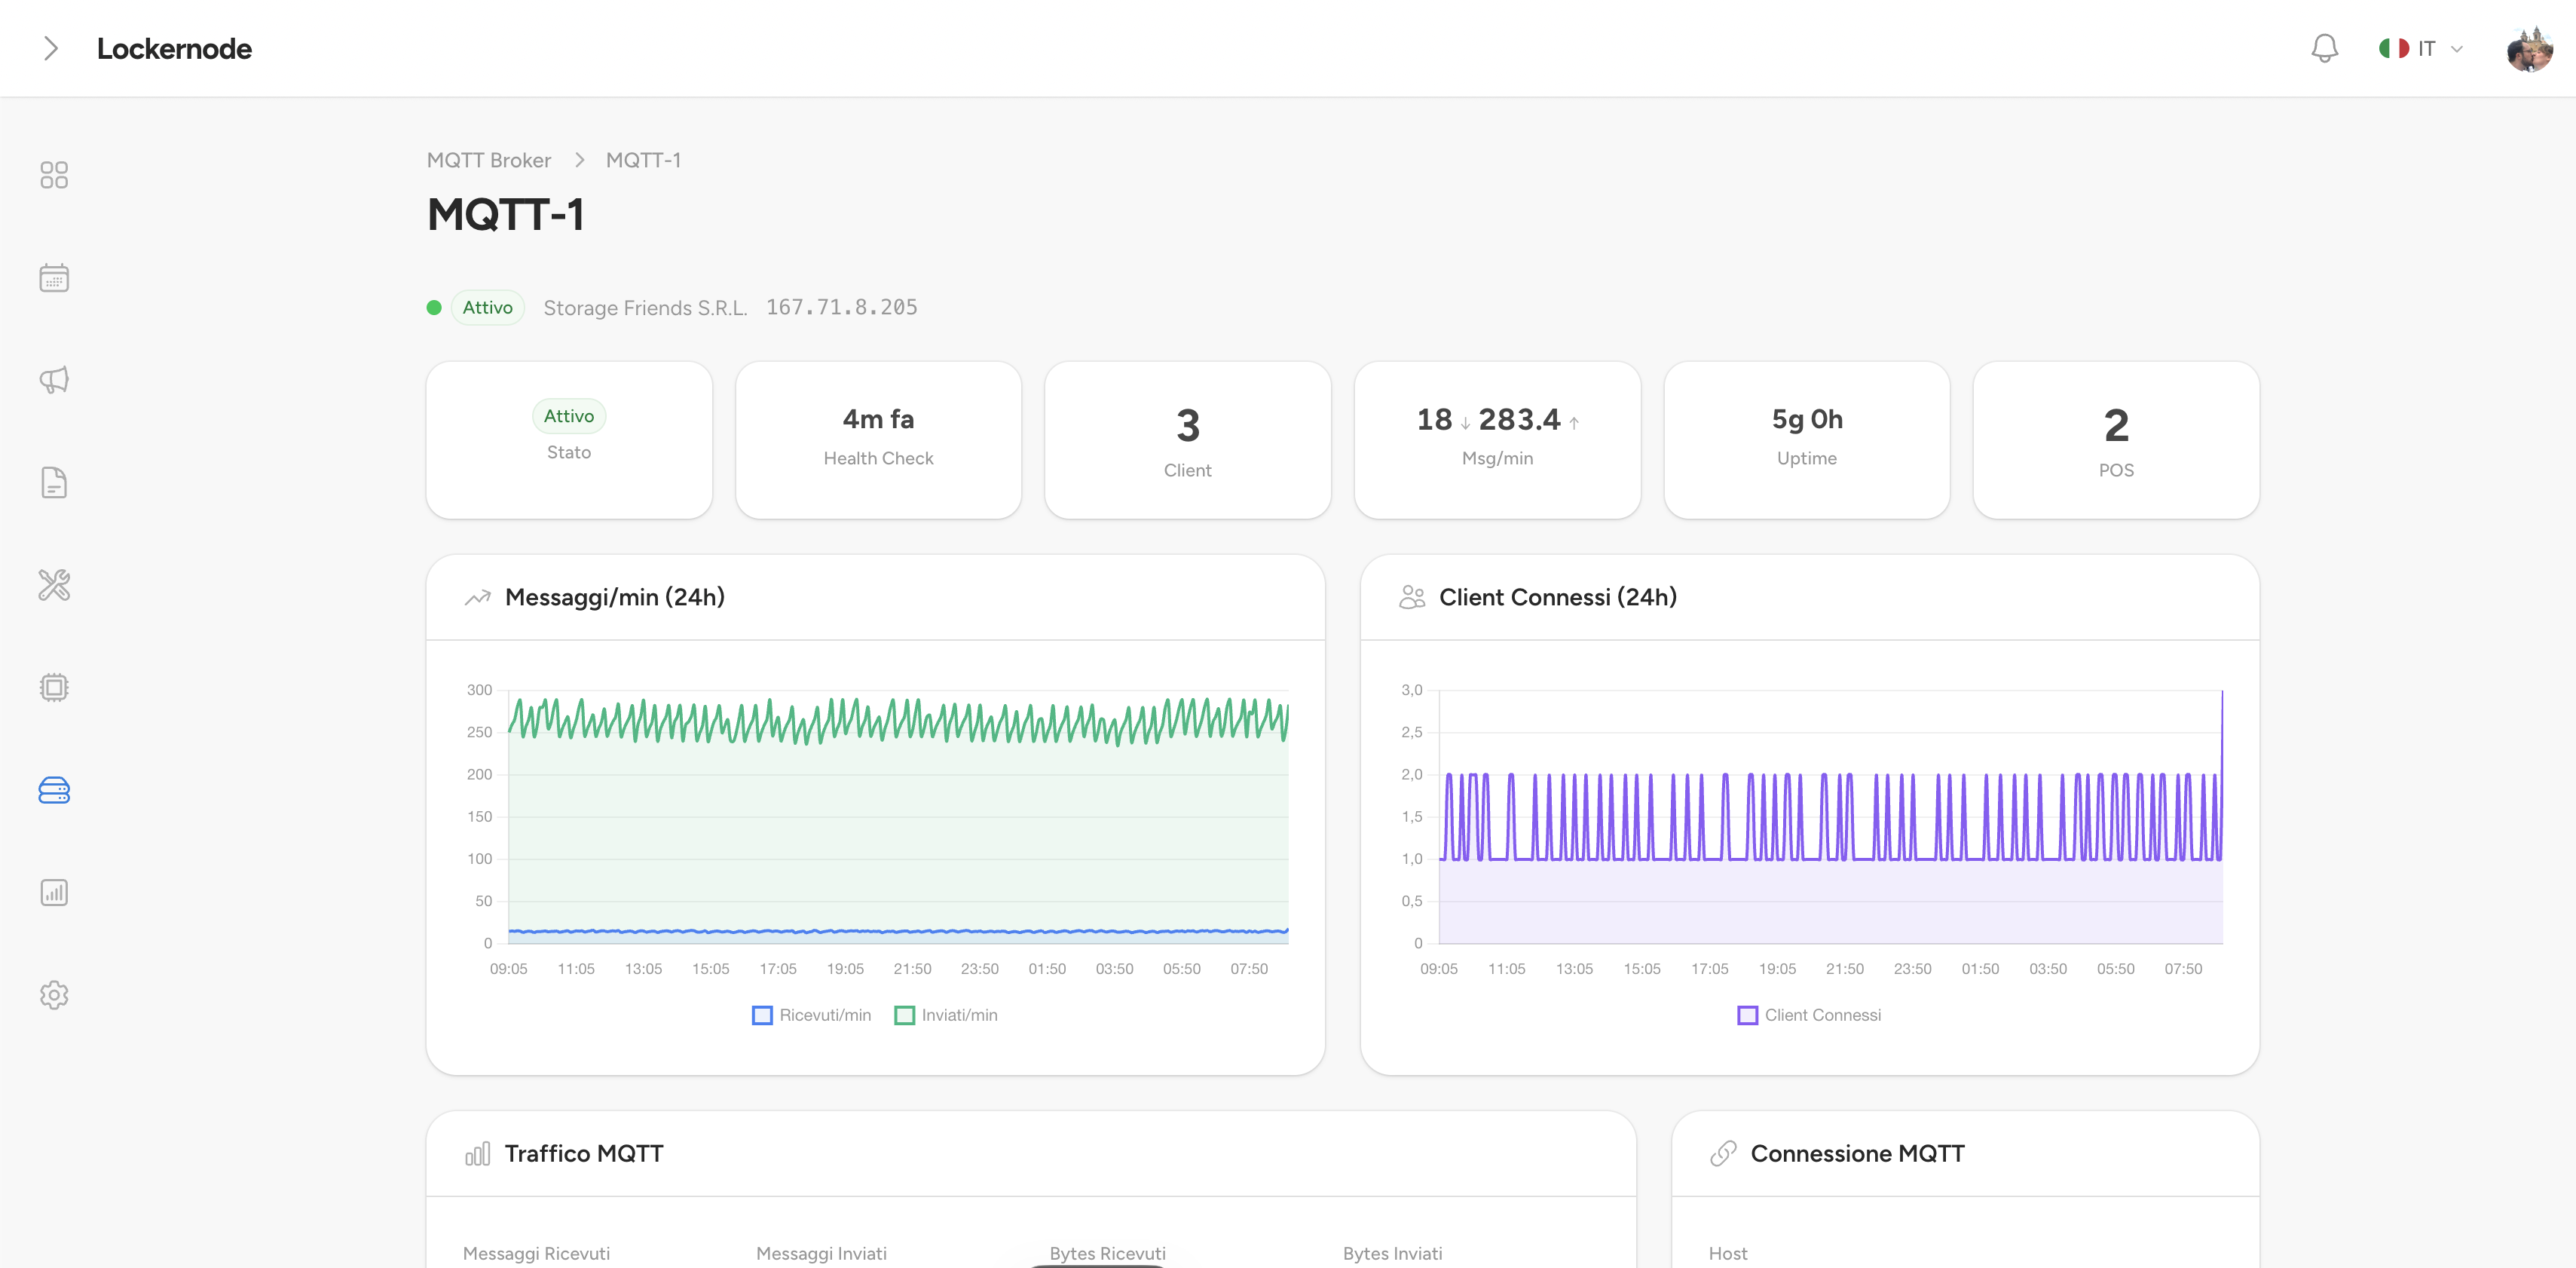Open the tools wrench icon in sidebar
Viewport: 2576px width, 1268px height.
pos(54,585)
